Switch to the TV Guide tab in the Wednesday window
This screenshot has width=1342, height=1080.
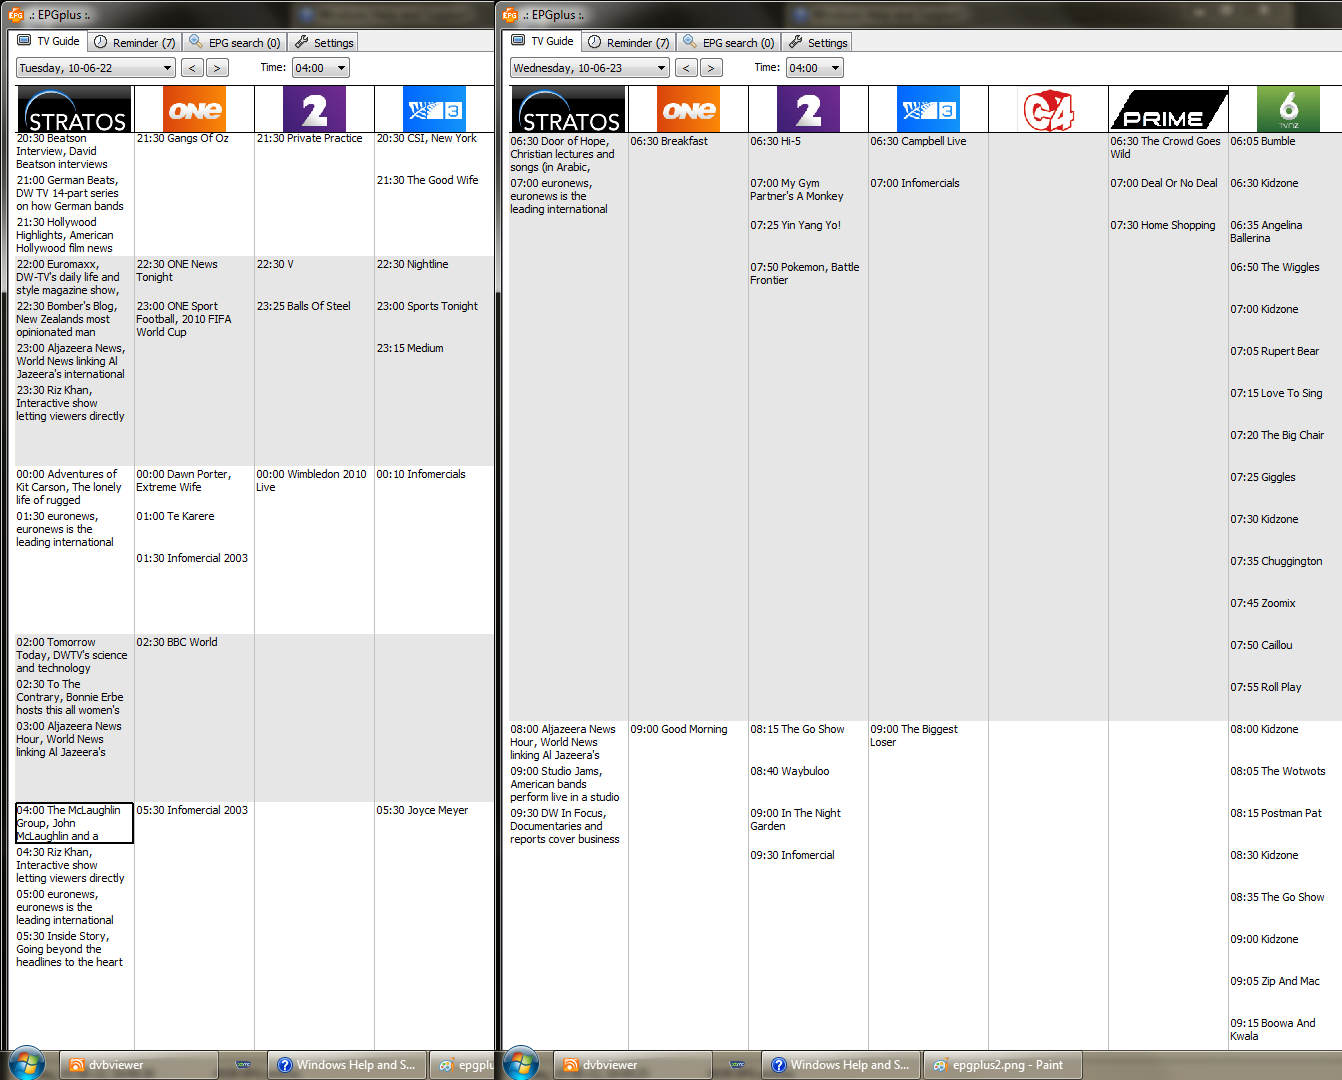click(x=542, y=41)
